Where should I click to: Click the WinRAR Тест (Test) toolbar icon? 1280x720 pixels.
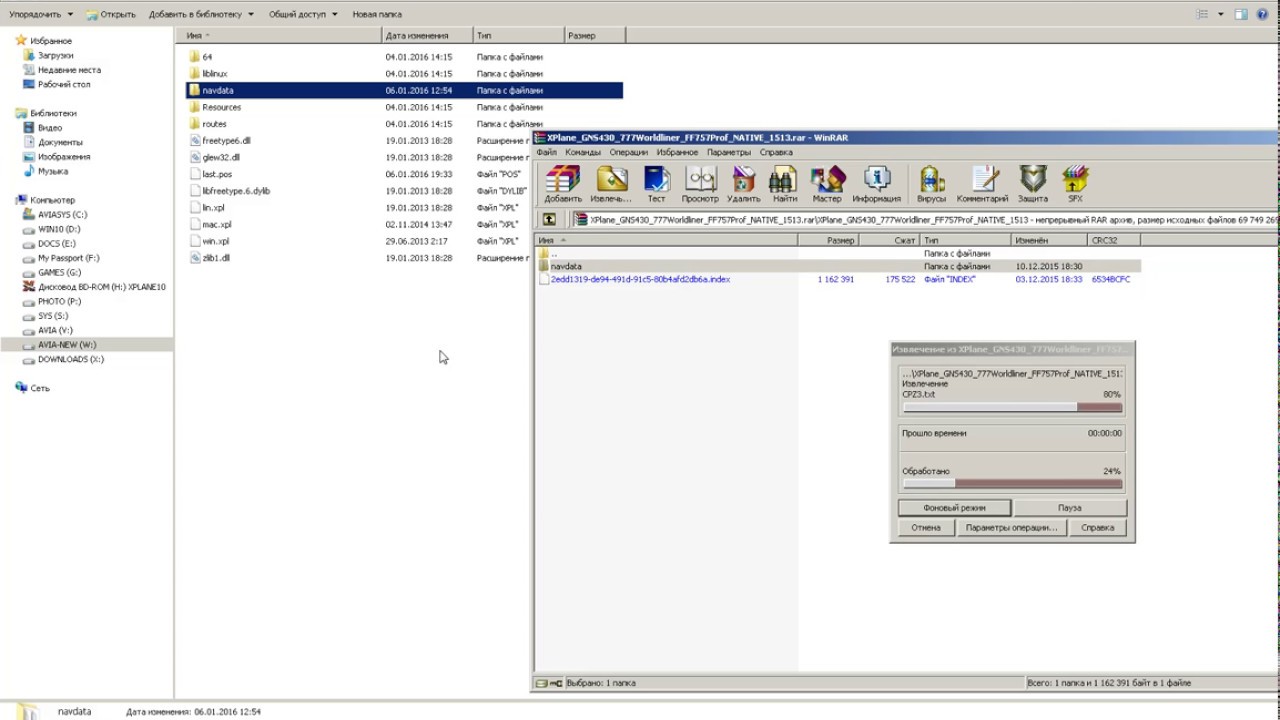(656, 184)
